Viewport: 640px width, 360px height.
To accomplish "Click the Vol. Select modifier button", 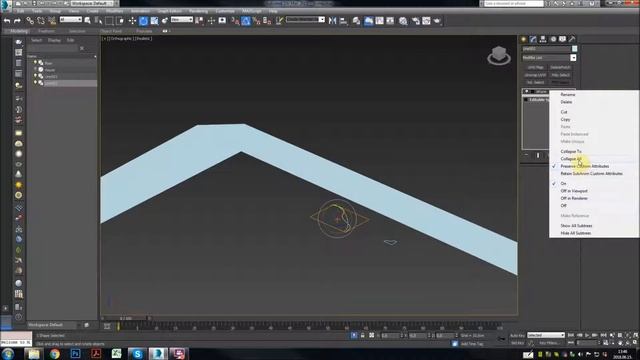I will (x=536, y=82).
